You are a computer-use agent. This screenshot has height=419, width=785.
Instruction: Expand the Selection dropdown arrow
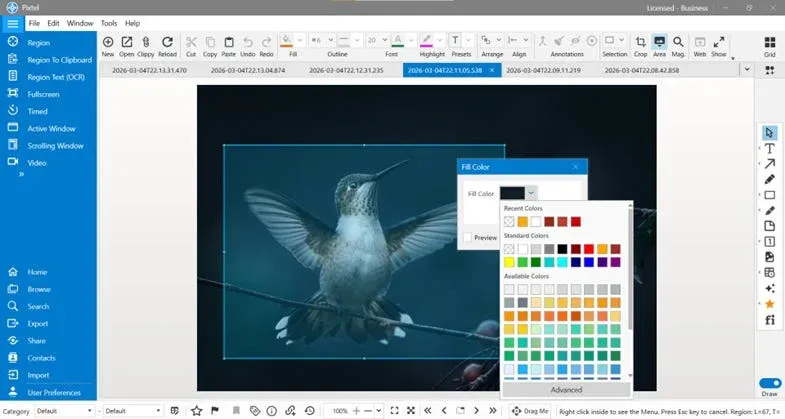click(621, 40)
